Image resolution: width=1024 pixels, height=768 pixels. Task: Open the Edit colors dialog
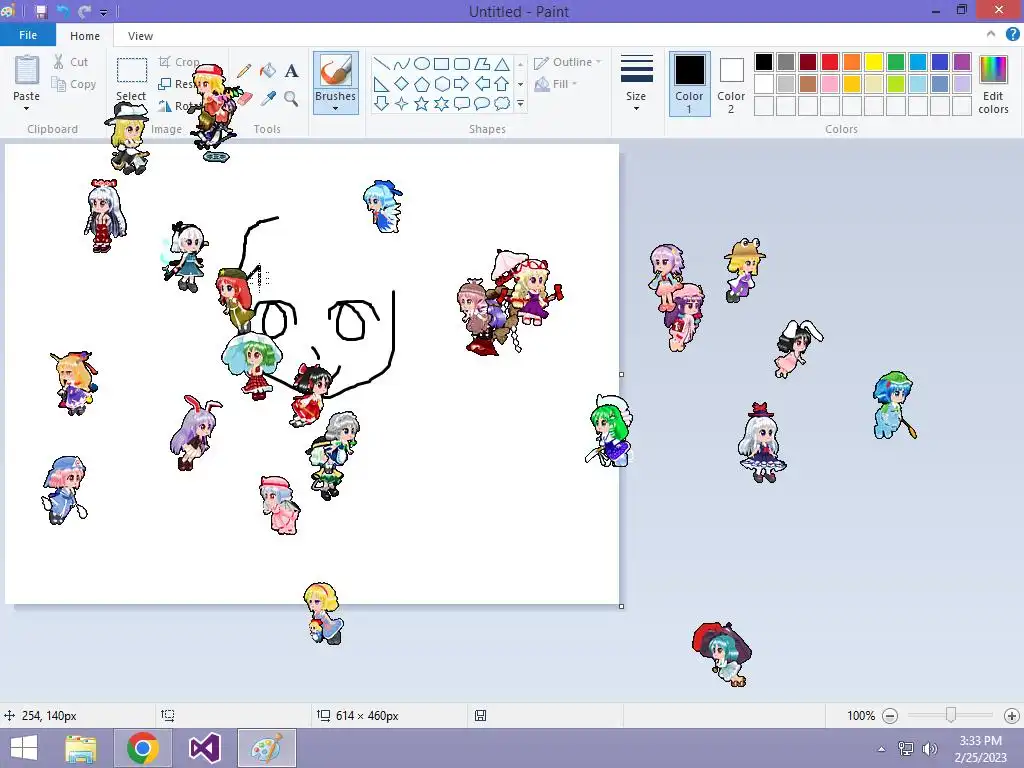(x=993, y=85)
